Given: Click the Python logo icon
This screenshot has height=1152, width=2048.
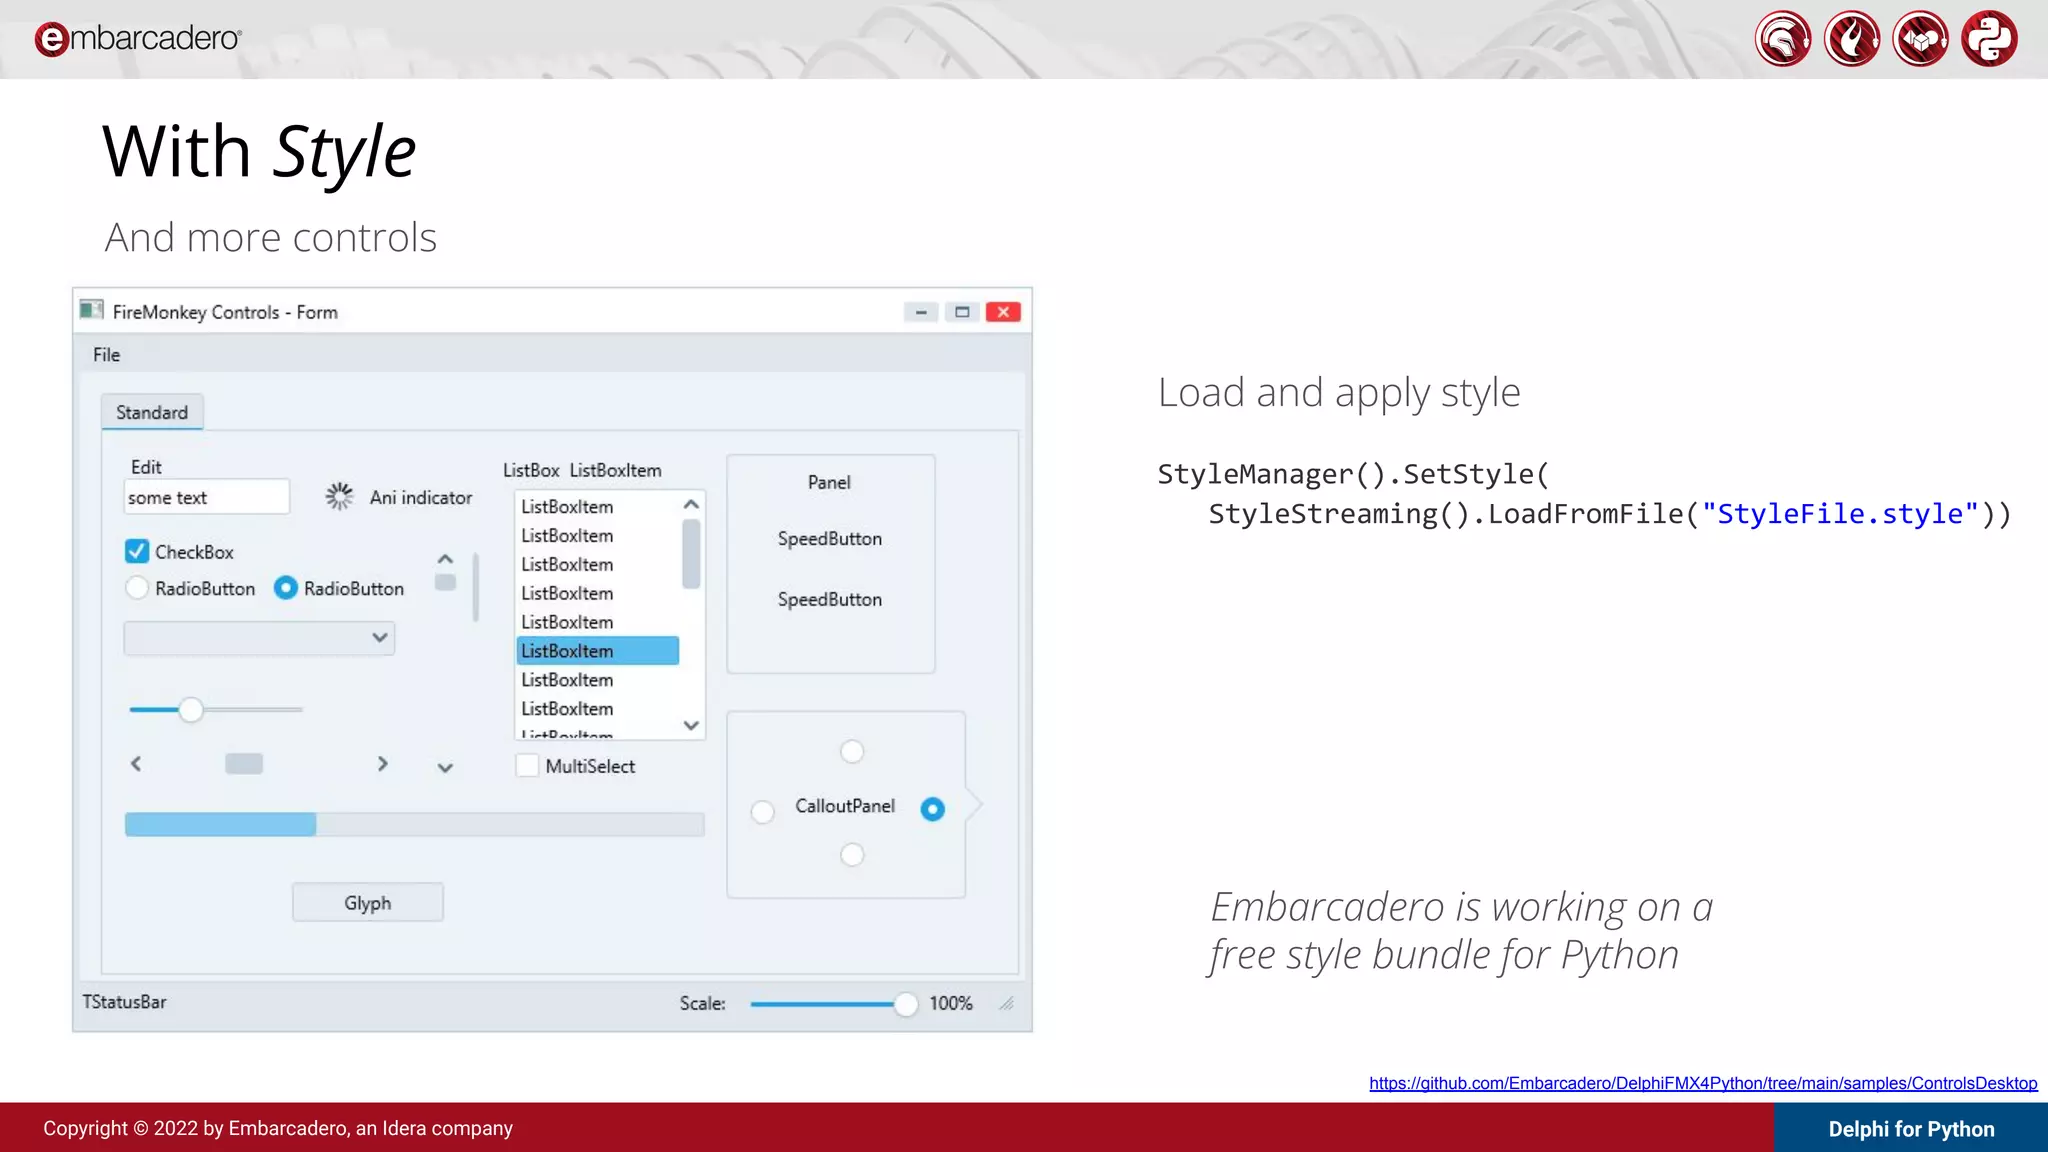Looking at the screenshot, I should pyautogui.click(x=1989, y=40).
